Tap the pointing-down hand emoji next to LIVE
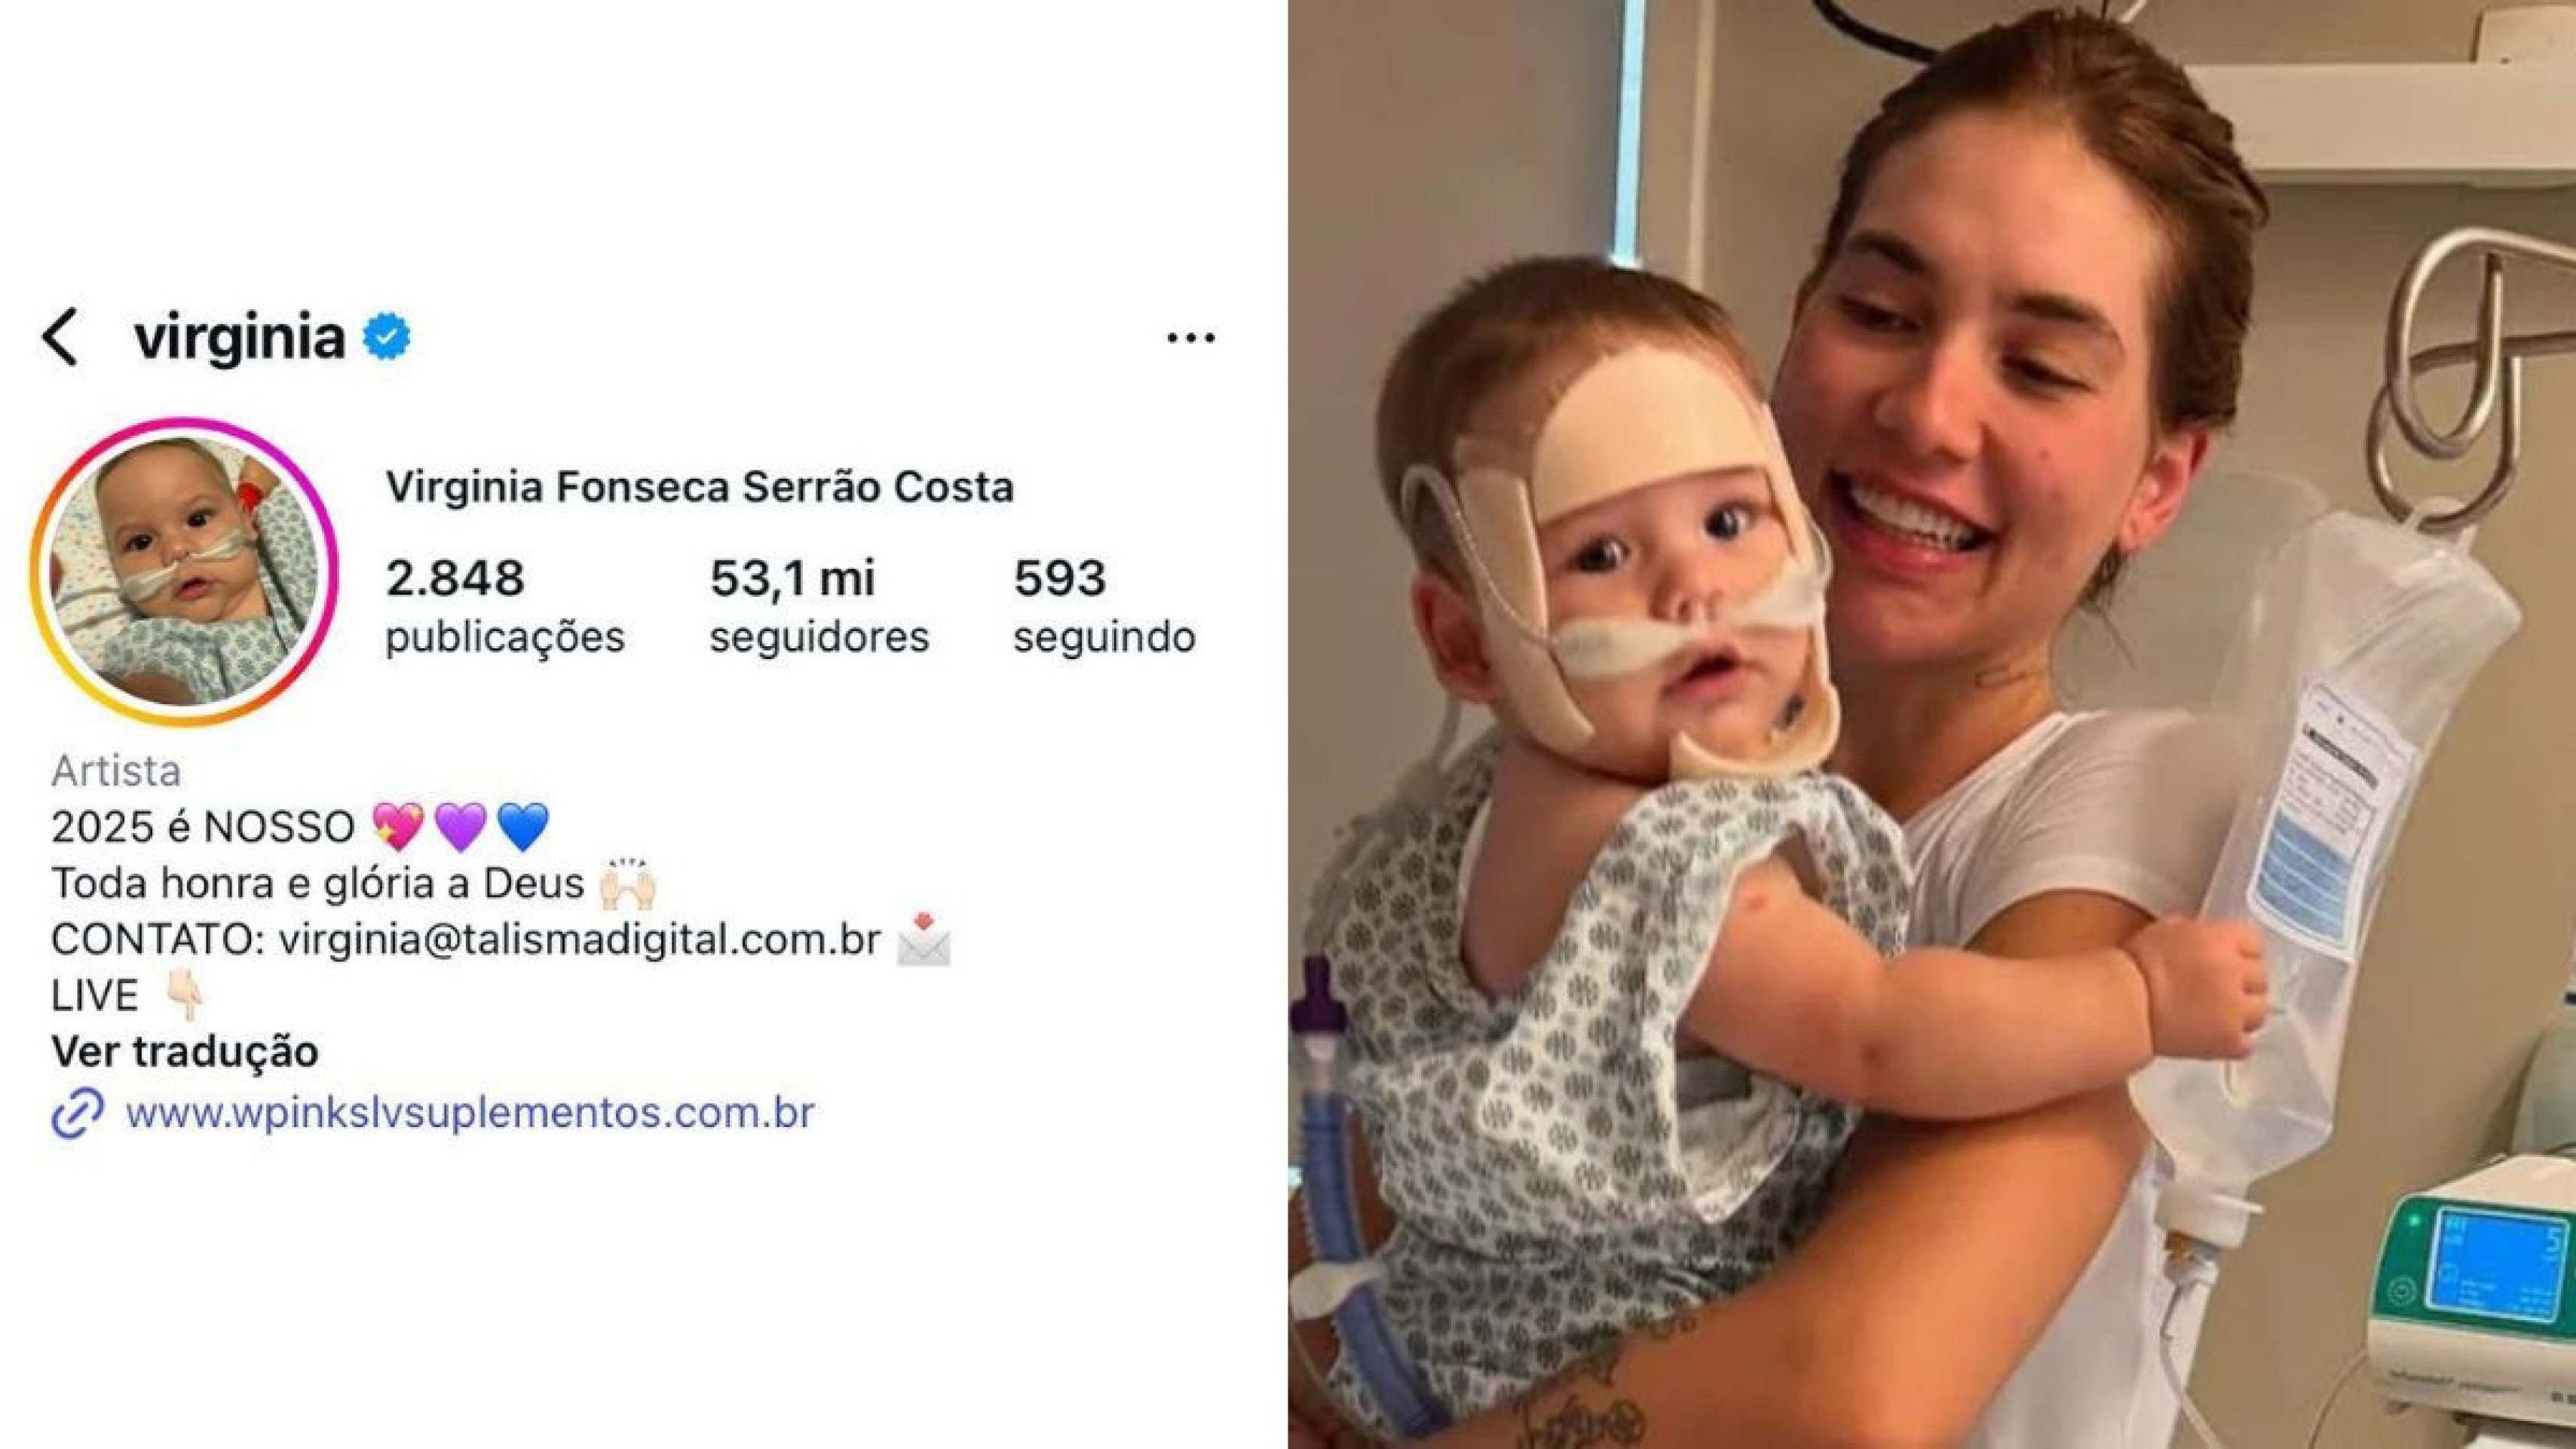 pos(185,995)
